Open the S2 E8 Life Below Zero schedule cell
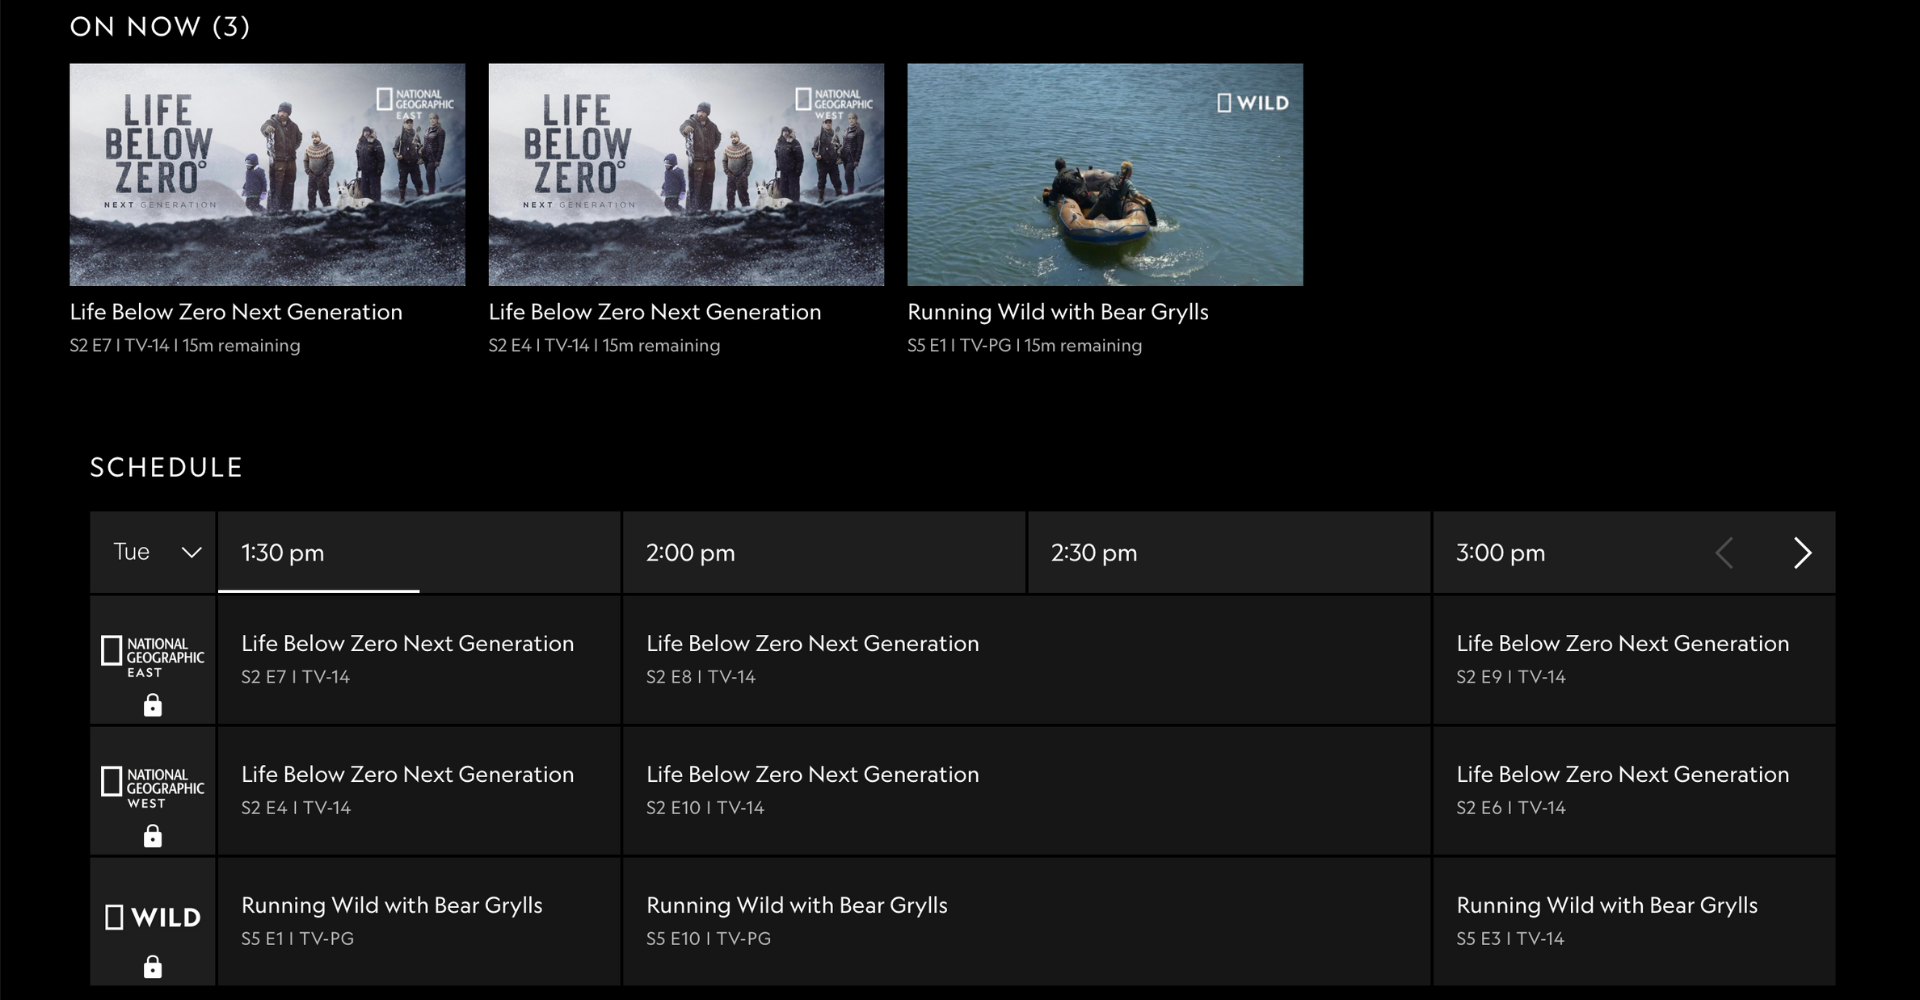Viewport: 1920px width, 1000px height. (1027, 660)
